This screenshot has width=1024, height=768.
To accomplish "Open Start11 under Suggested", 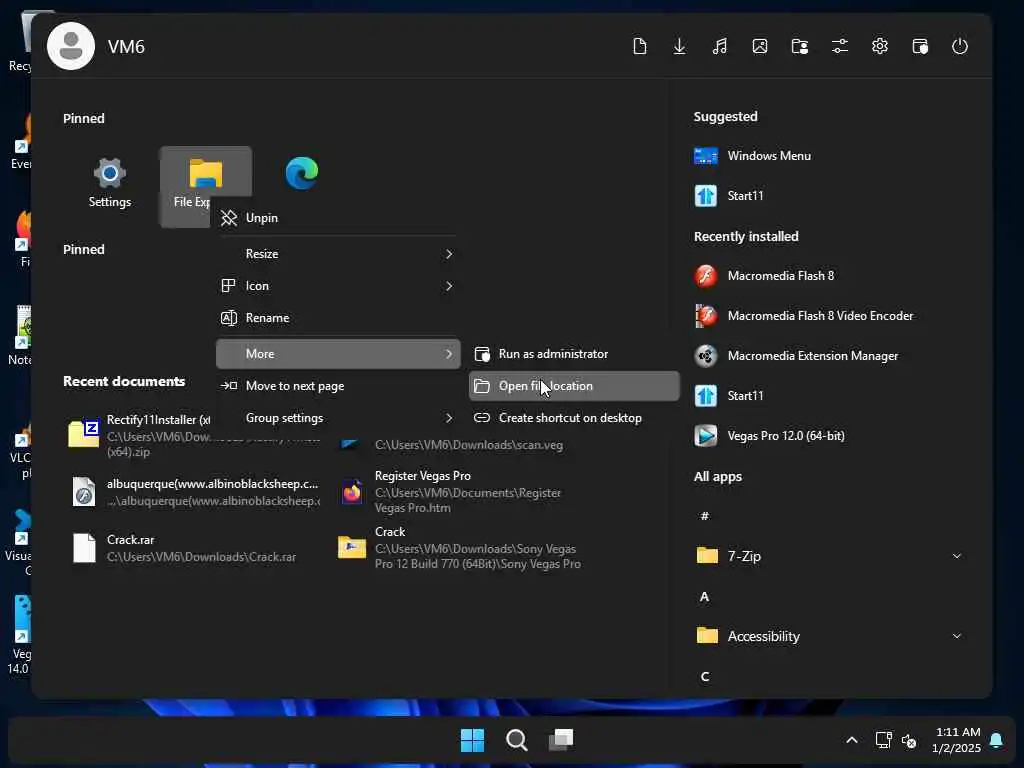I will (x=729, y=196).
